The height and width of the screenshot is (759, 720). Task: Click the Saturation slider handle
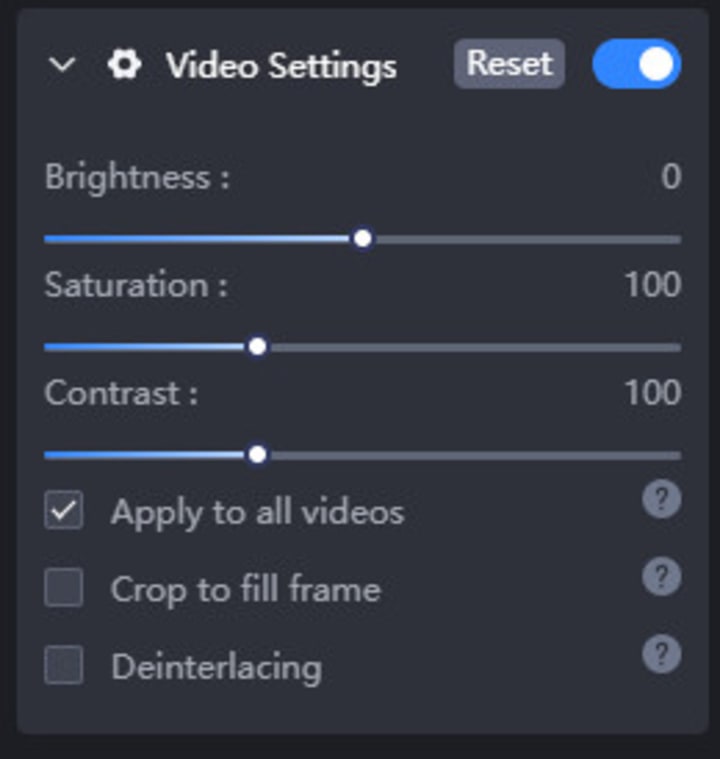point(258,347)
